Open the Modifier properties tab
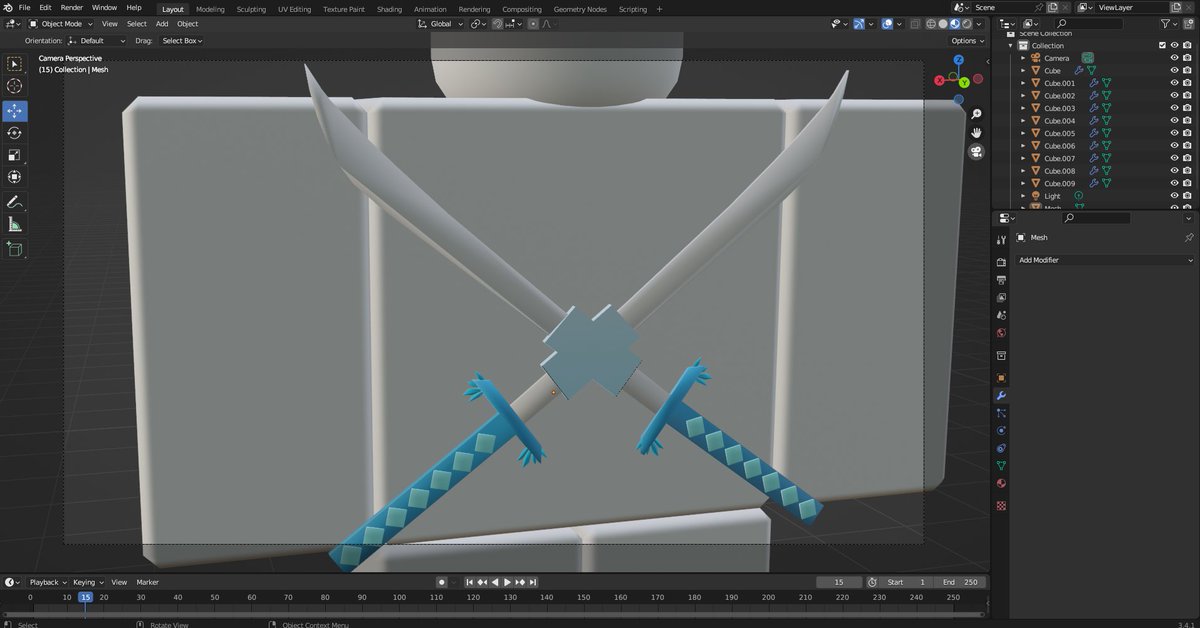1200x628 pixels. click(x=1001, y=396)
